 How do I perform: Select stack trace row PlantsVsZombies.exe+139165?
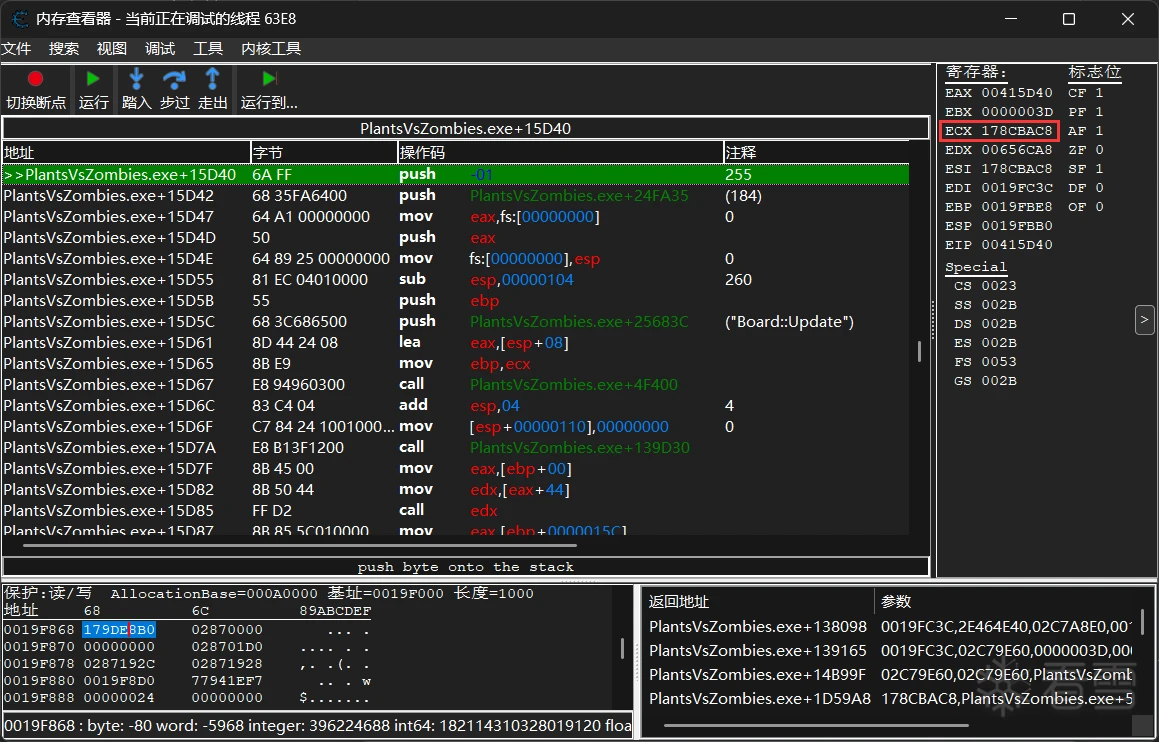(x=890, y=650)
